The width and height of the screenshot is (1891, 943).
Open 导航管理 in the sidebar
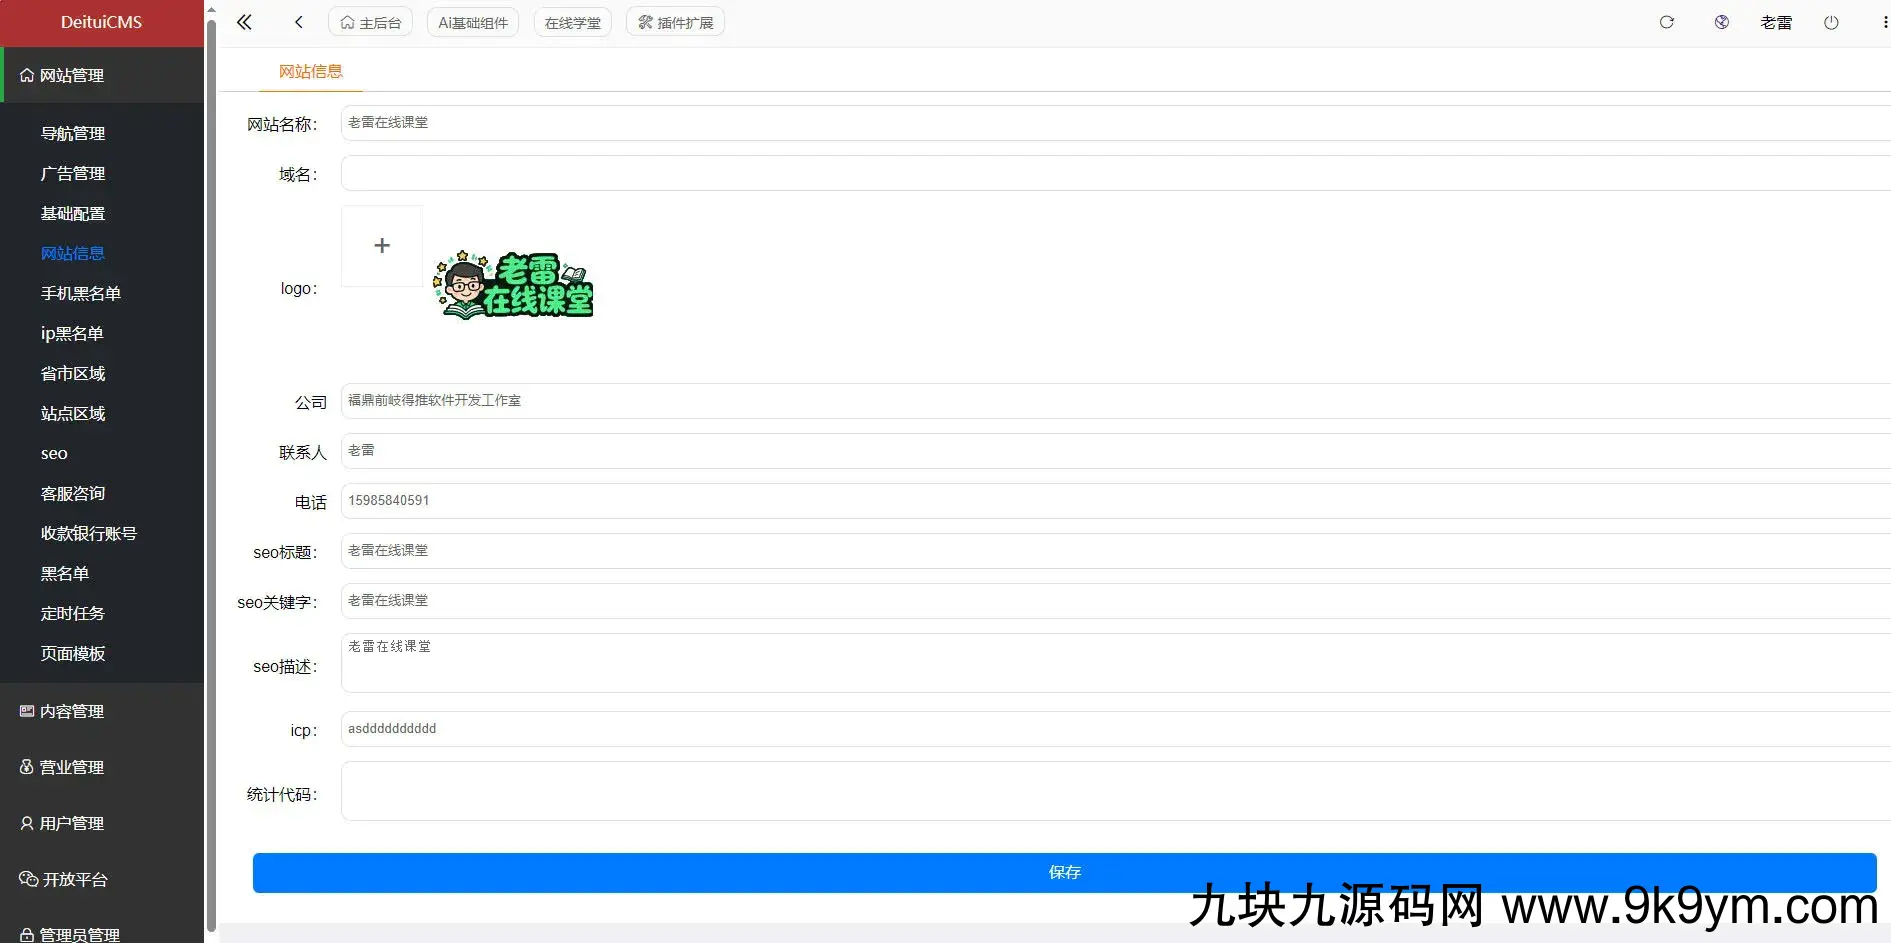[x=73, y=133]
